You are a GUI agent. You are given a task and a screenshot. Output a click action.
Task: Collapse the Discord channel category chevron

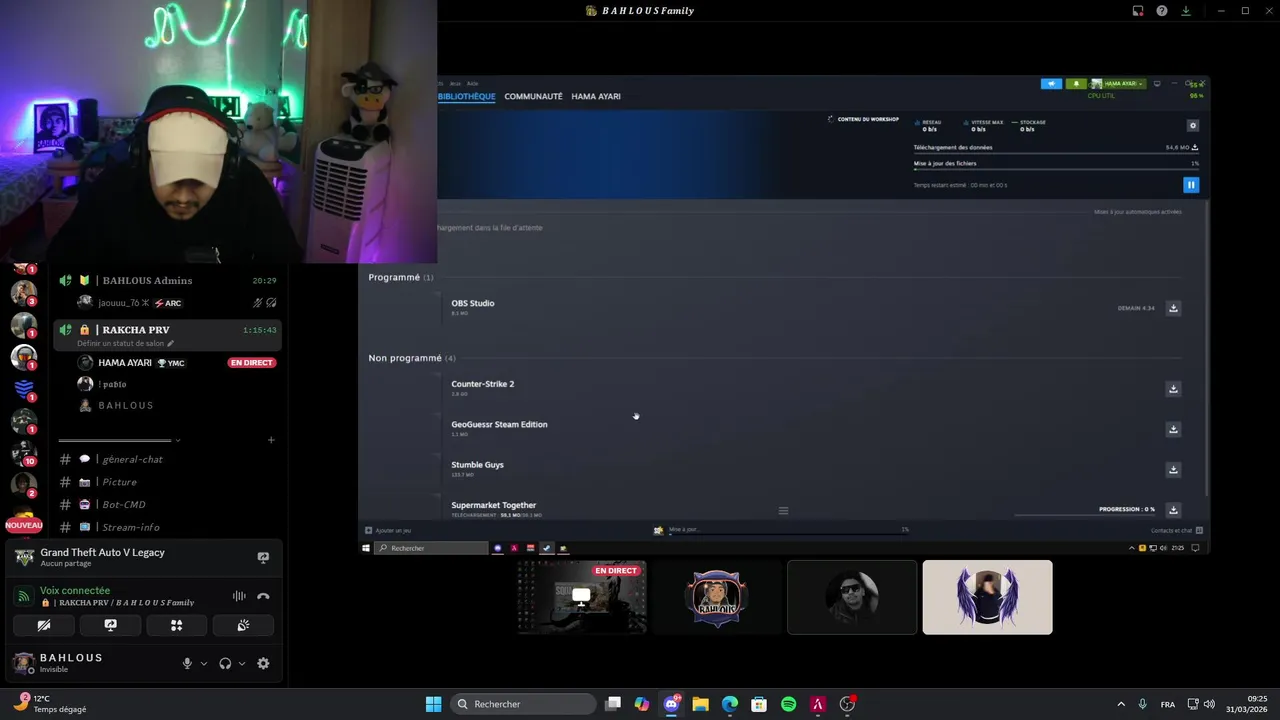(178, 440)
